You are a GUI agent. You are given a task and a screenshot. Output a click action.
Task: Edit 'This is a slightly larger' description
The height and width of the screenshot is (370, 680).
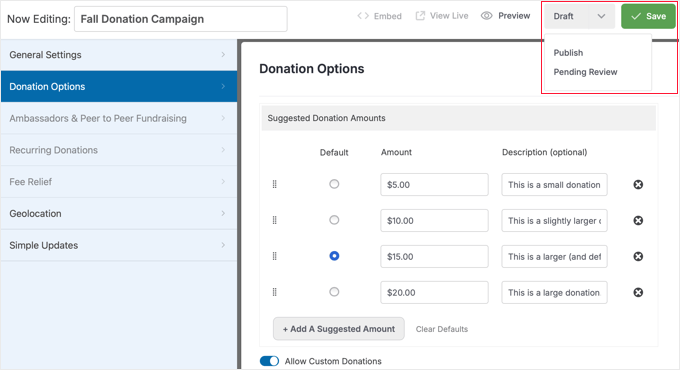554,221
